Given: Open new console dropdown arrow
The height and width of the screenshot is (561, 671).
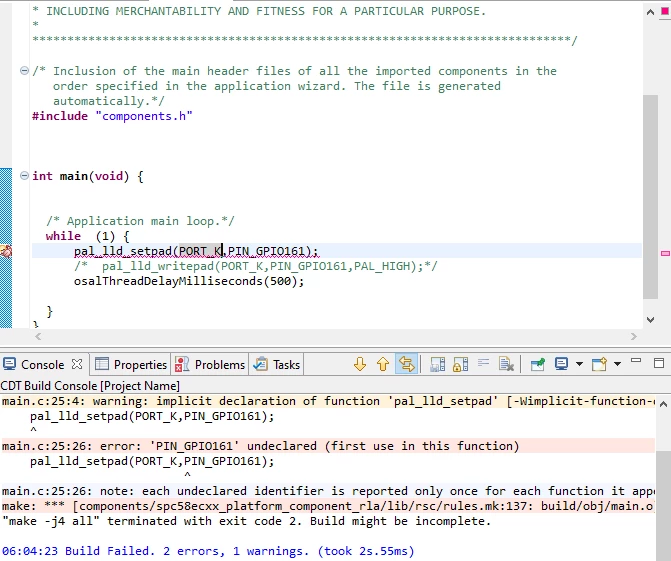Looking at the screenshot, I should (x=618, y=364).
